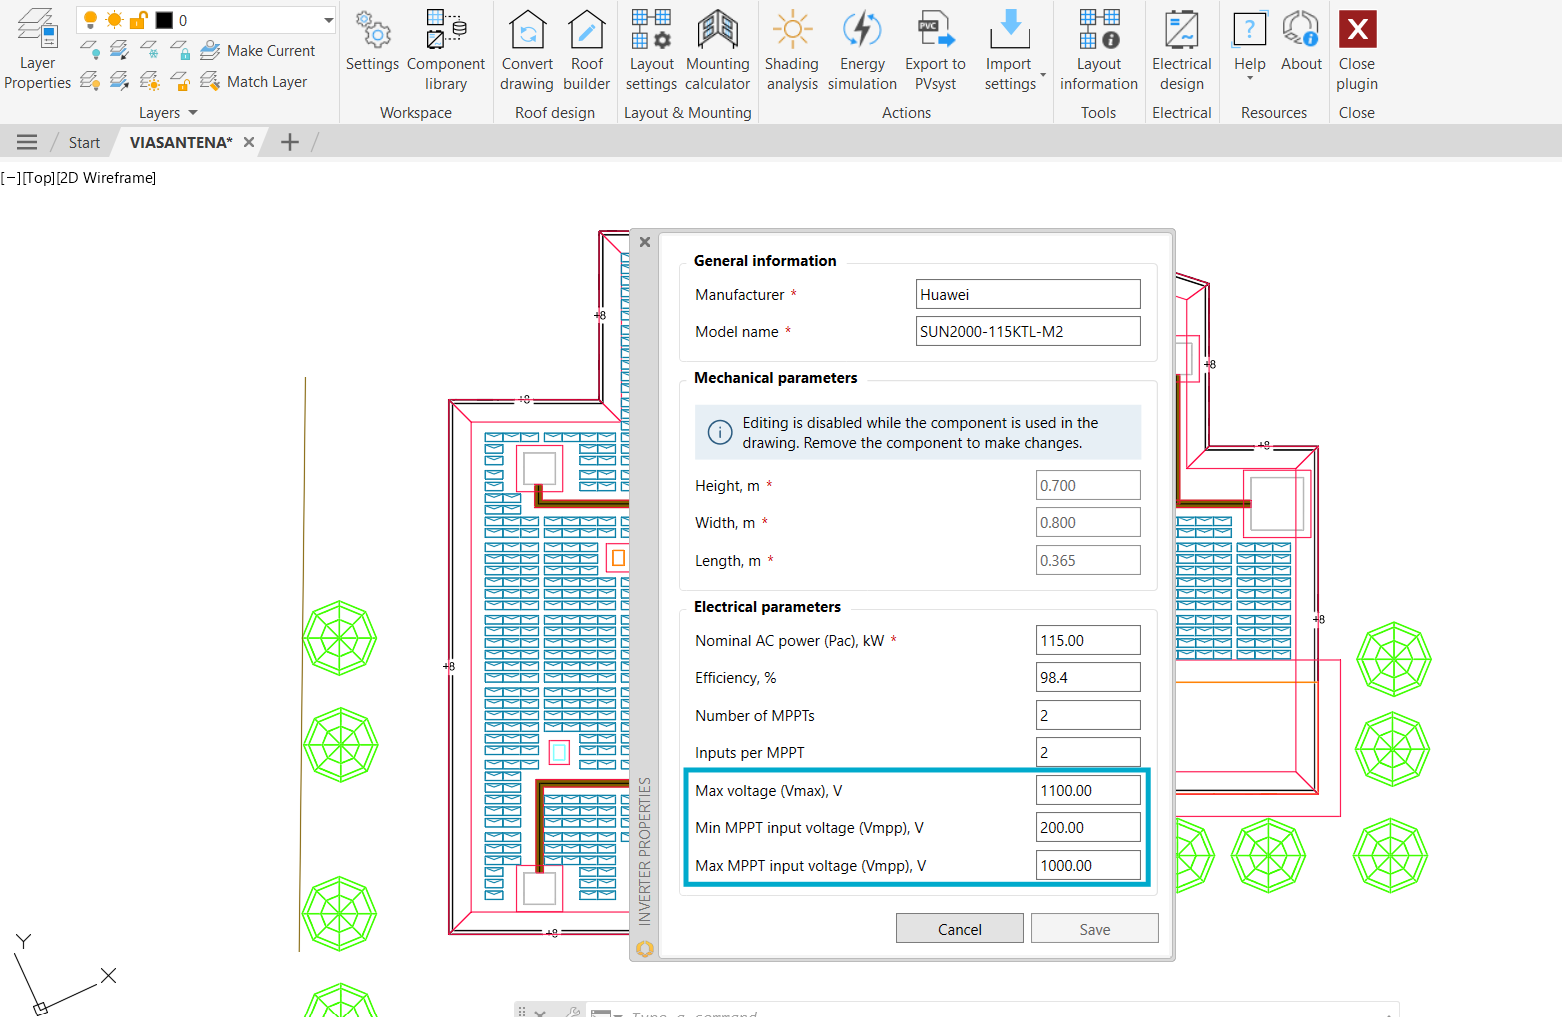Viewport: 1562px width, 1017px height.
Task: Click the [2D Wireframe] visual style control
Action: pyautogui.click(x=106, y=178)
